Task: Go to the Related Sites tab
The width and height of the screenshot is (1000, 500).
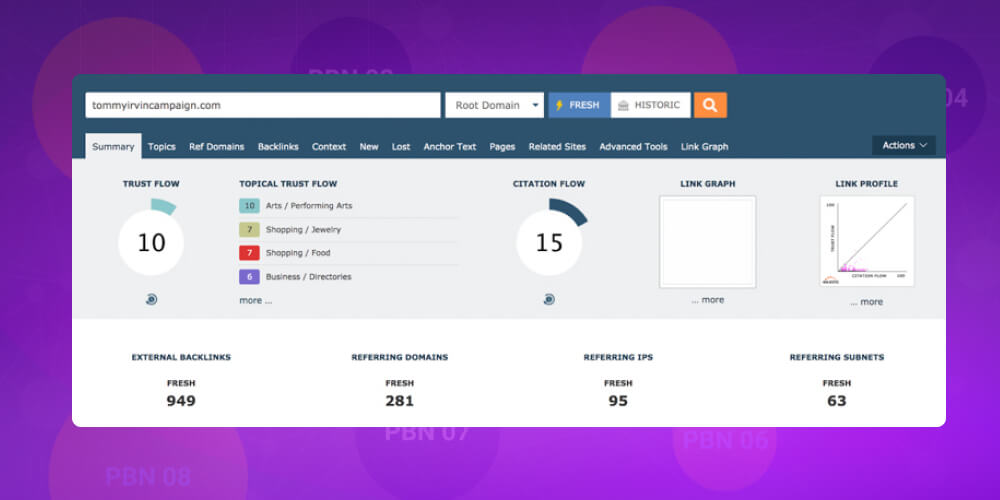Action: 557,147
